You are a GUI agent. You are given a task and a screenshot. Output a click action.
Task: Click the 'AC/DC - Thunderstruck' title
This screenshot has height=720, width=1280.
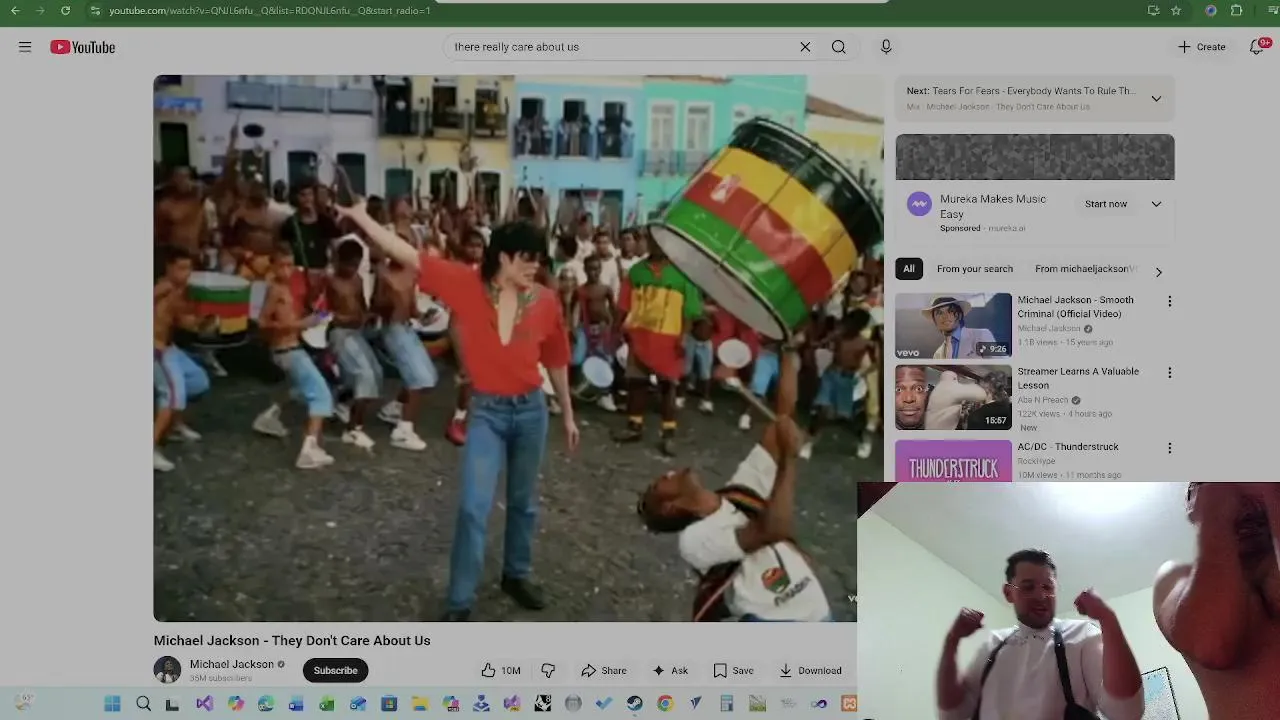tap(1068, 447)
